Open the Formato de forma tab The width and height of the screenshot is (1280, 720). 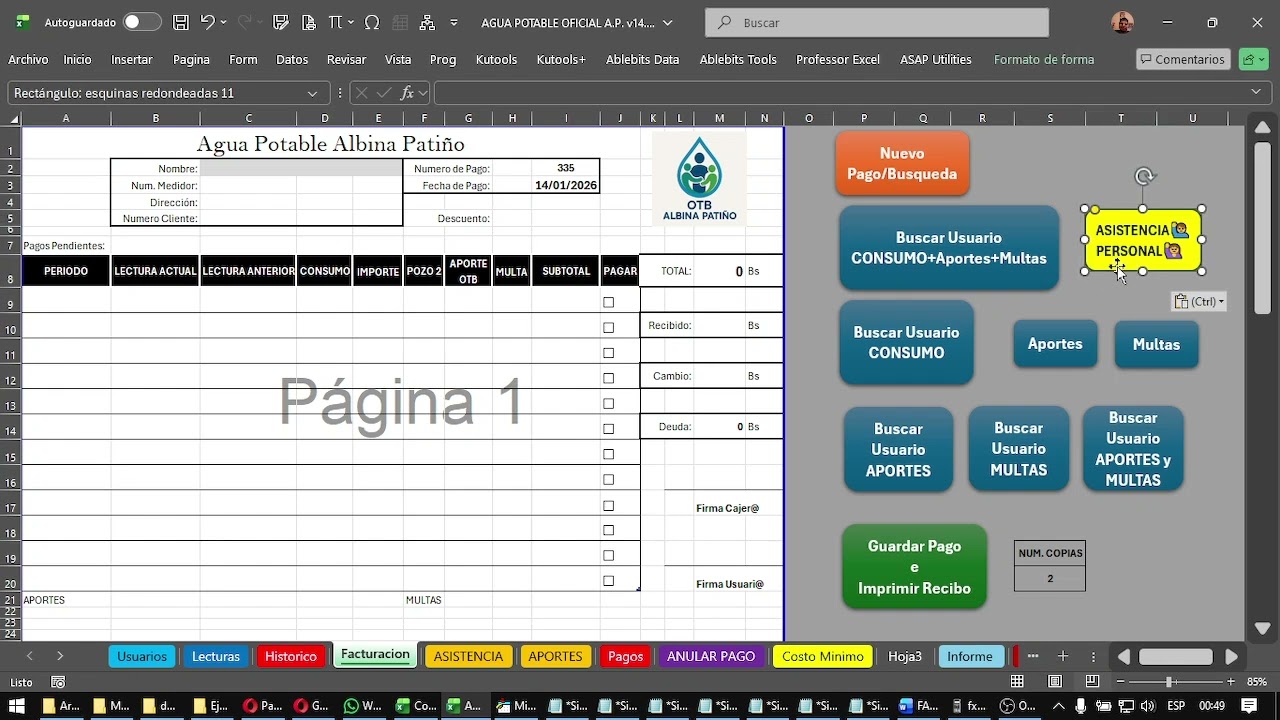pyautogui.click(x=1044, y=59)
